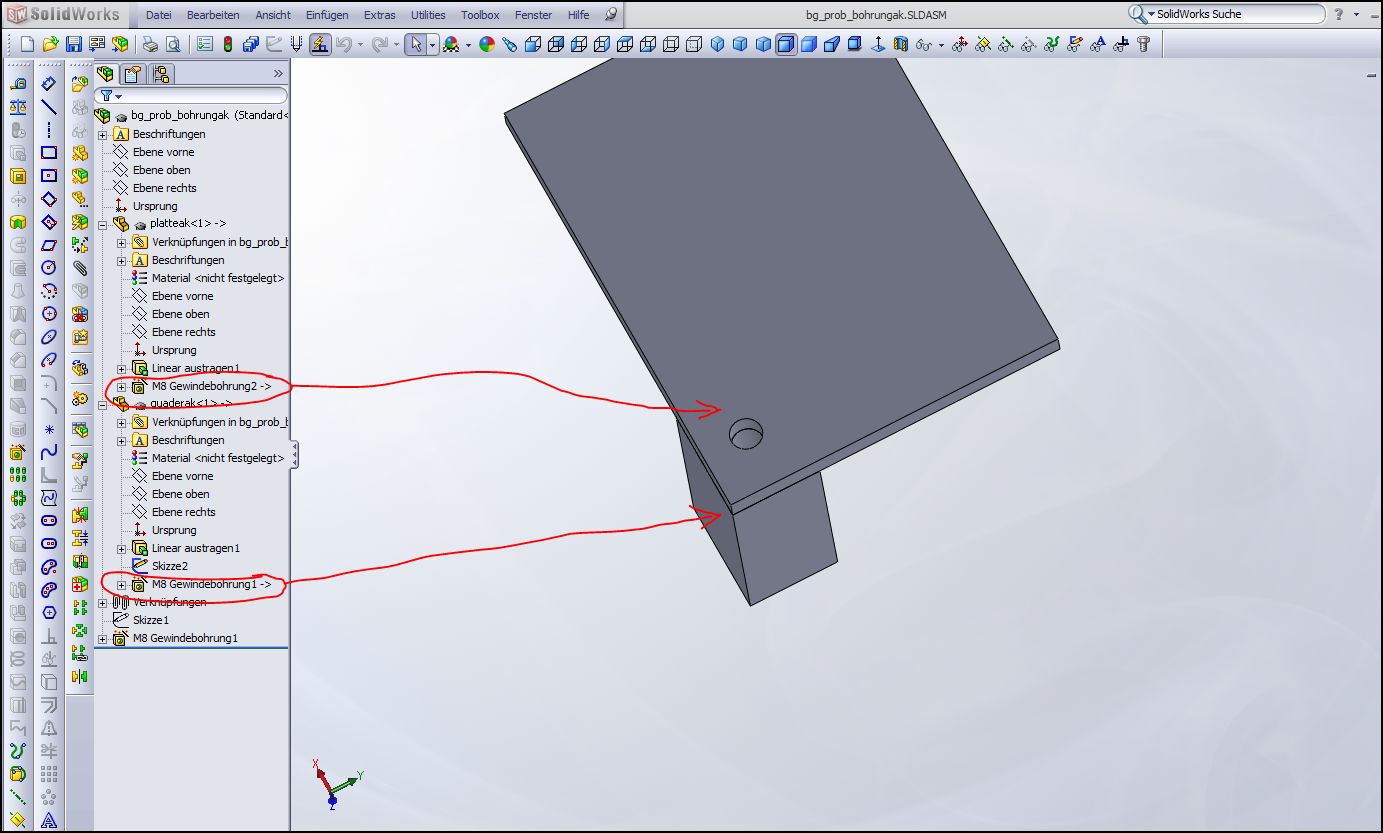Collapse the platteak<1> component node
This screenshot has height=833, width=1383.
tap(103, 225)
